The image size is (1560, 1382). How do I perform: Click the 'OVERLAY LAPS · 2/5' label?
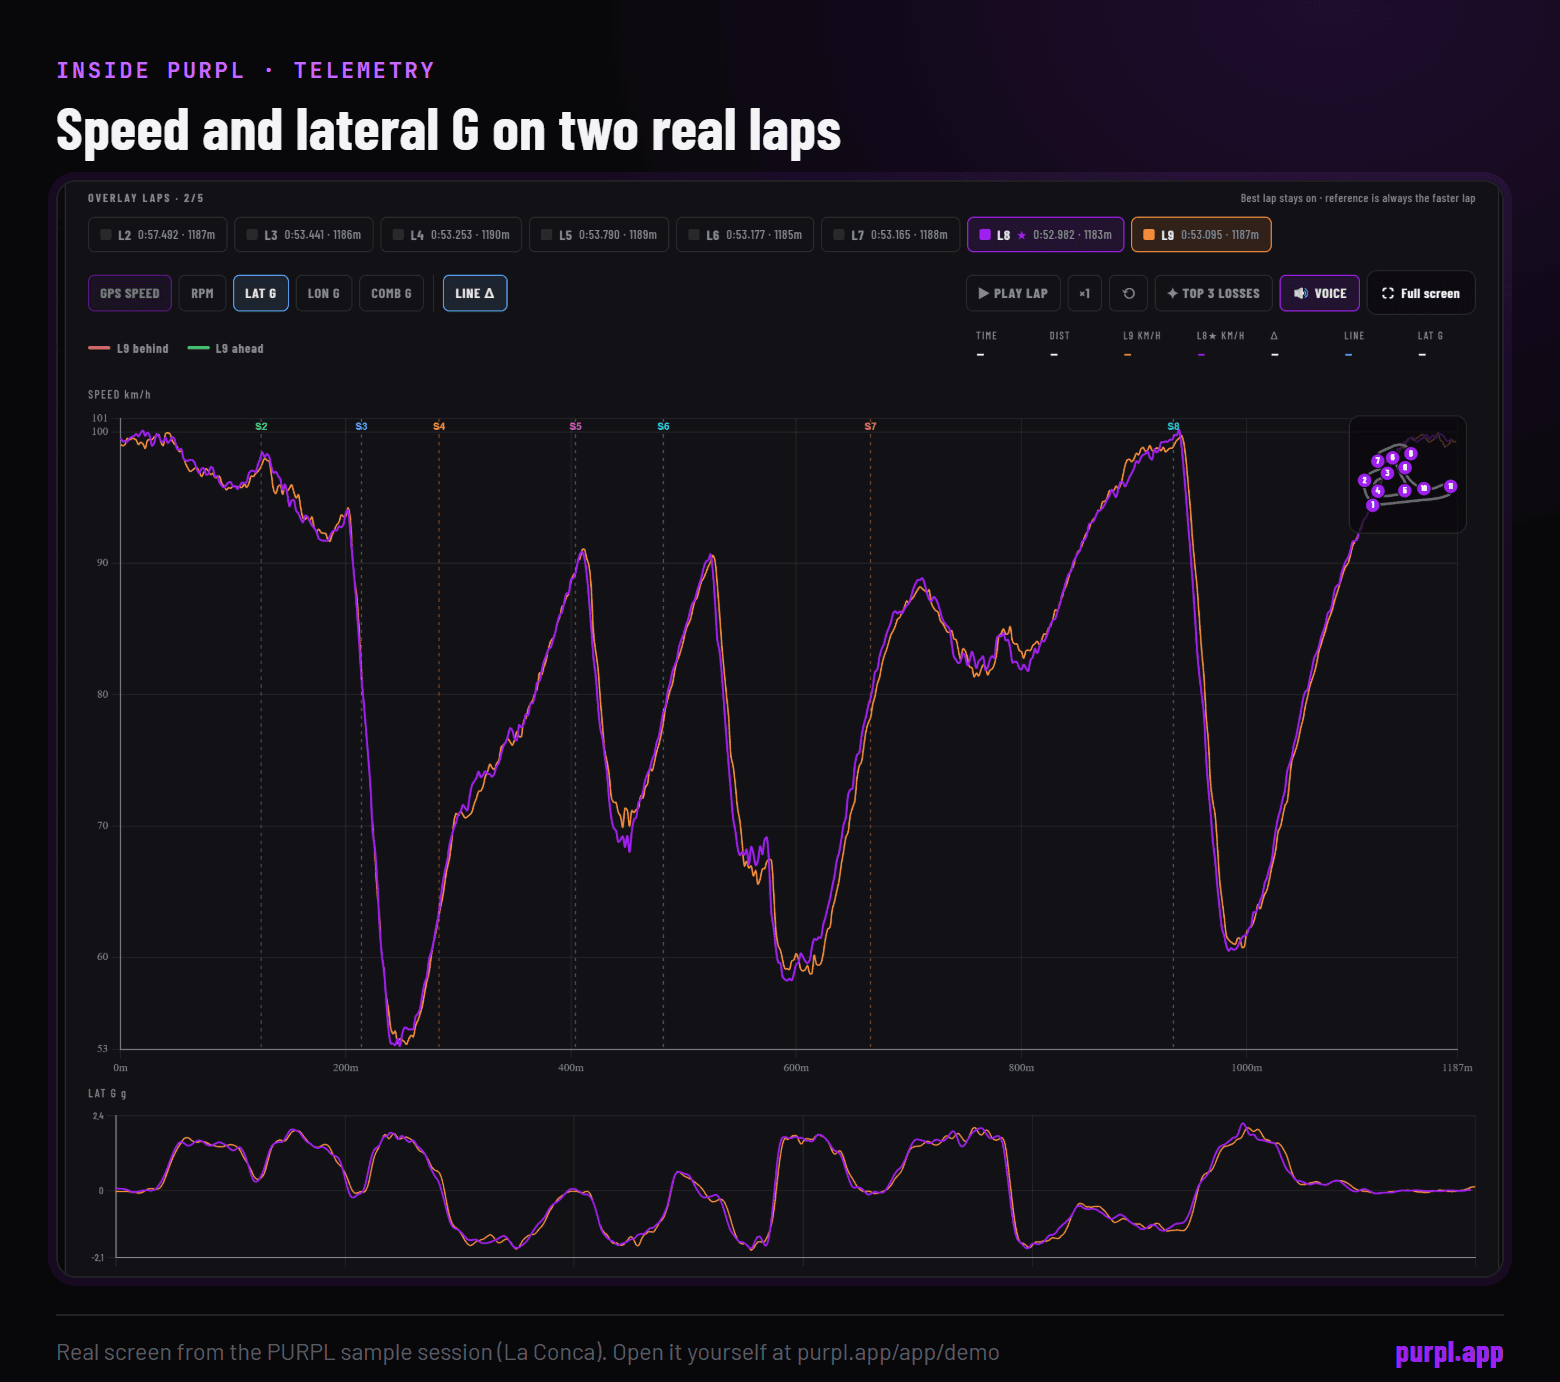tap(146, 198)
